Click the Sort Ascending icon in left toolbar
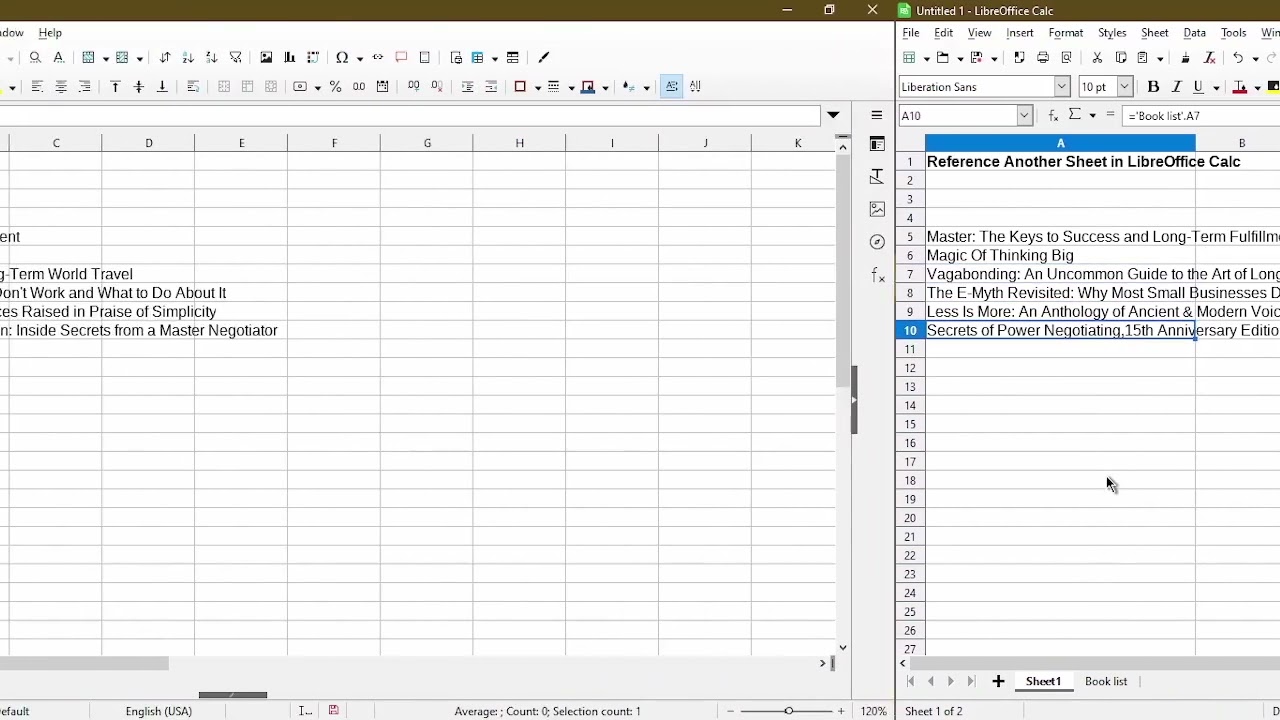 coord(188,58)
